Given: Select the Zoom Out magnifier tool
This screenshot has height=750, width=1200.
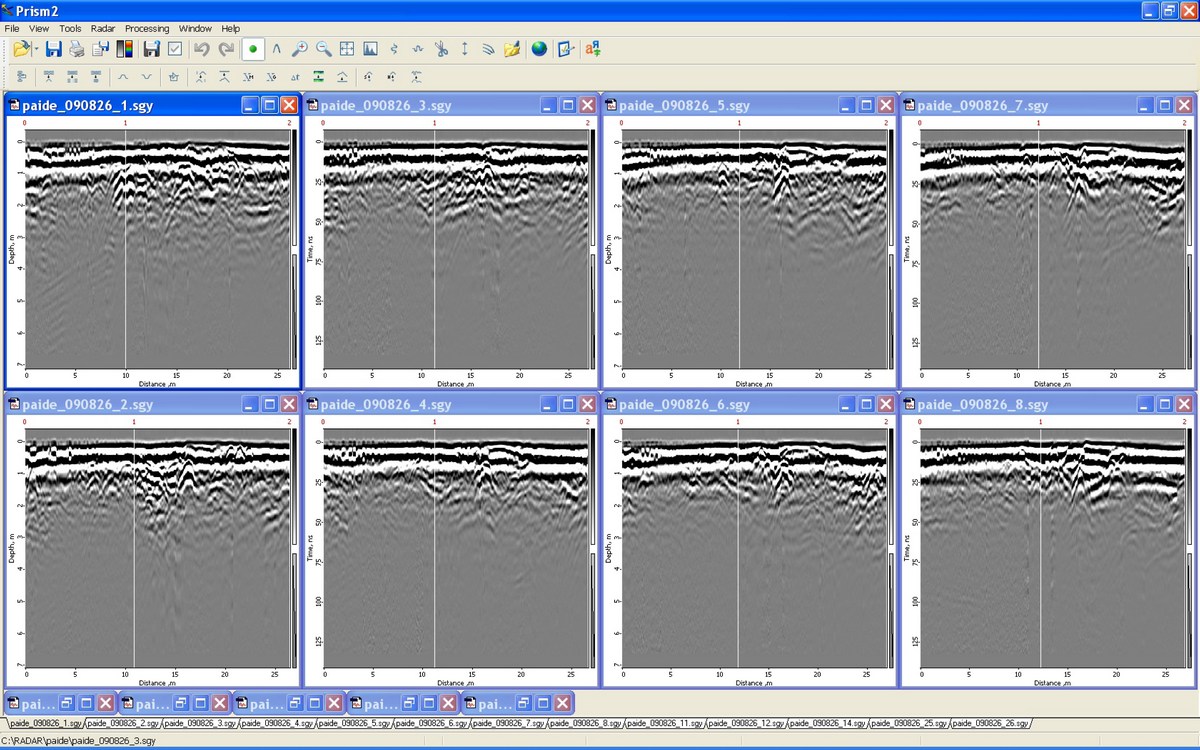Looking at the screenshot, I should (x=323, y=49).
